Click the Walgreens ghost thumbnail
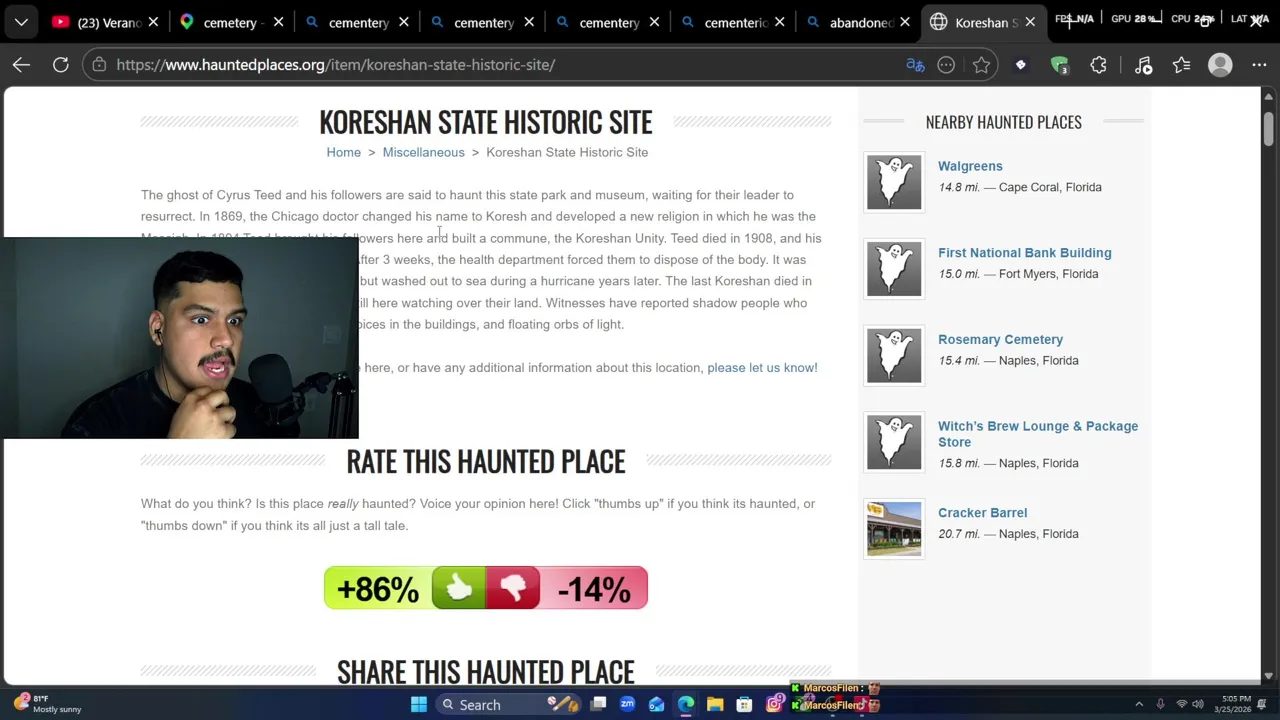1280x720 pixels. [x=894, y=182]
